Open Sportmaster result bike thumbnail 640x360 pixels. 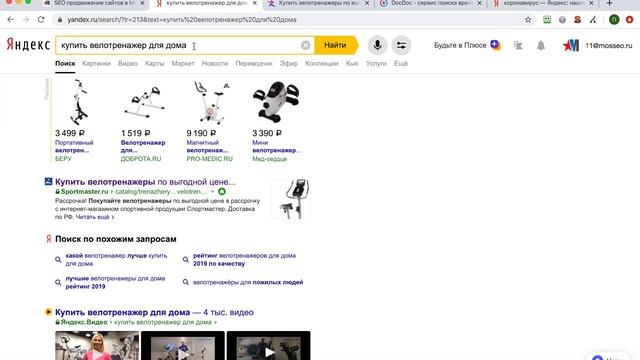click(x=291, y=199)
